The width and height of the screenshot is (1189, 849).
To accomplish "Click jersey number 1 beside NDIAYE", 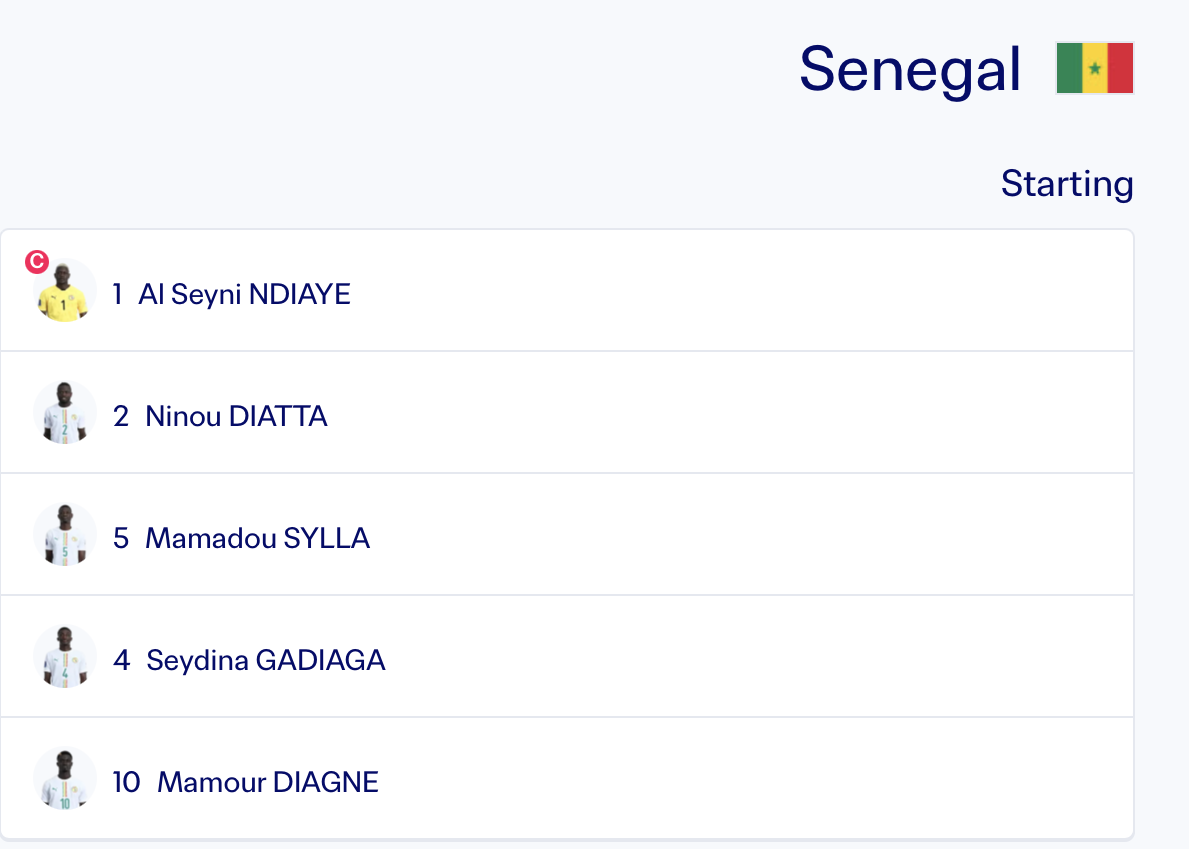I will [x=118, y=294].
